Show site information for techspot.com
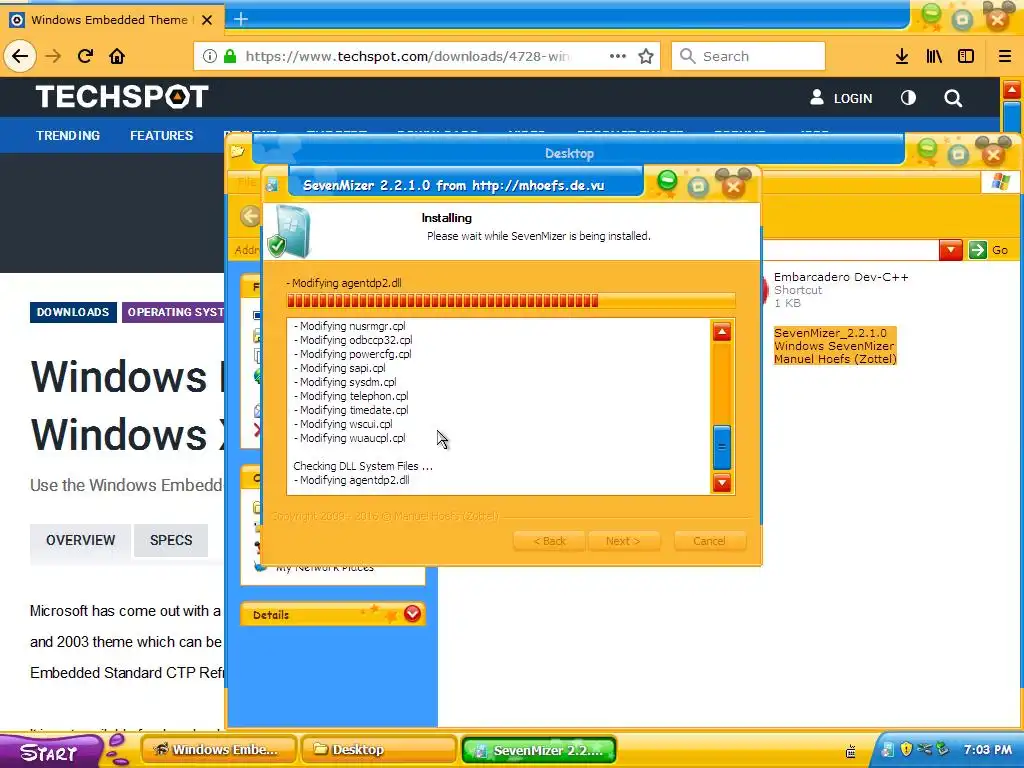 [209, 56]
